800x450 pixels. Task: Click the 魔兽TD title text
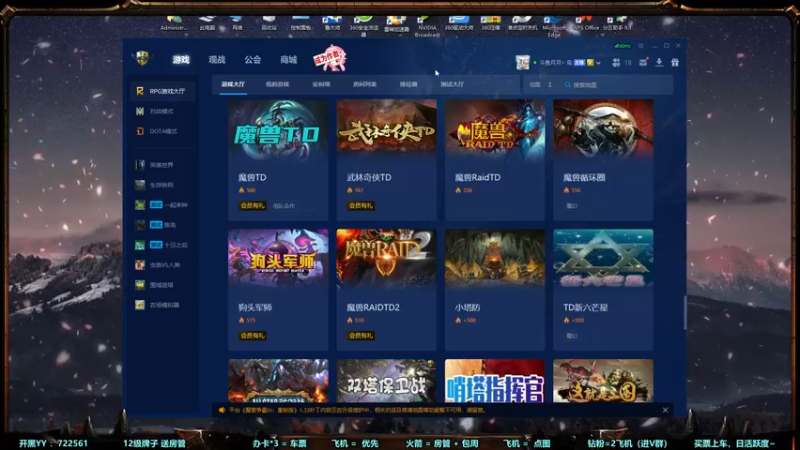click(x=252, y=178)
